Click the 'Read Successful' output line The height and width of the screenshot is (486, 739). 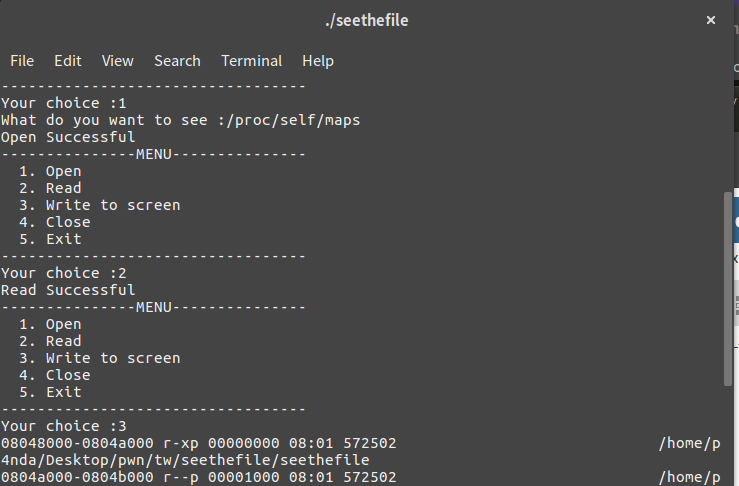click(x=68, y=290)
